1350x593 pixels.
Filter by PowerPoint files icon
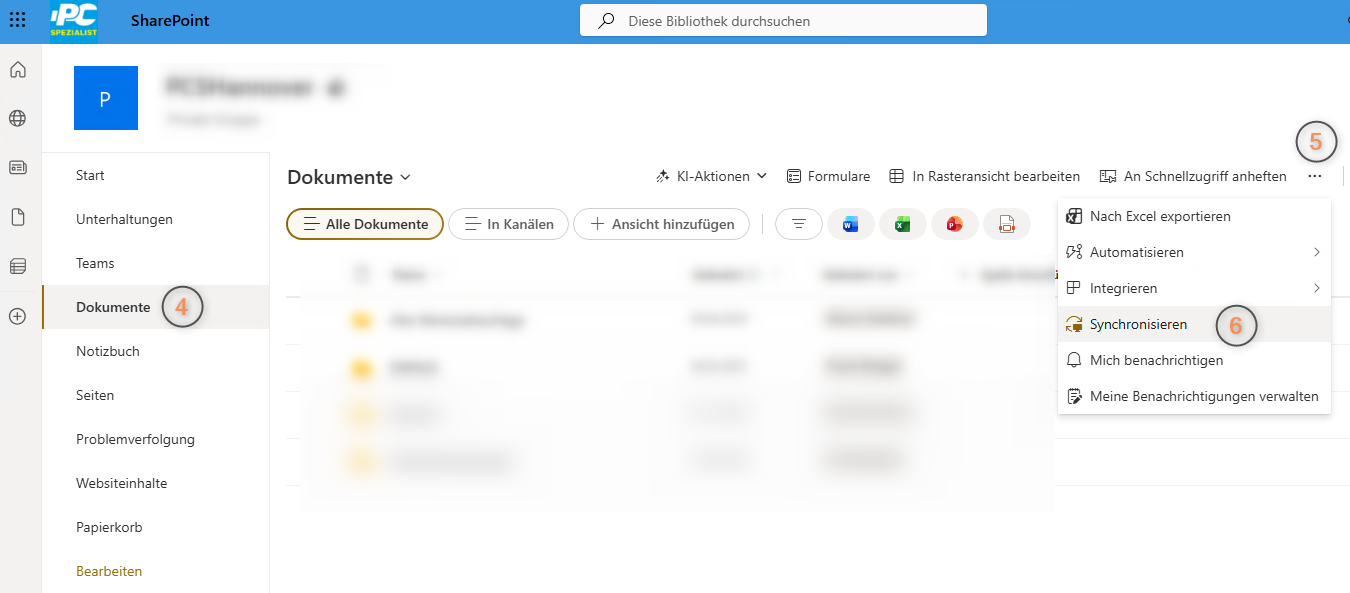(955, 225)
